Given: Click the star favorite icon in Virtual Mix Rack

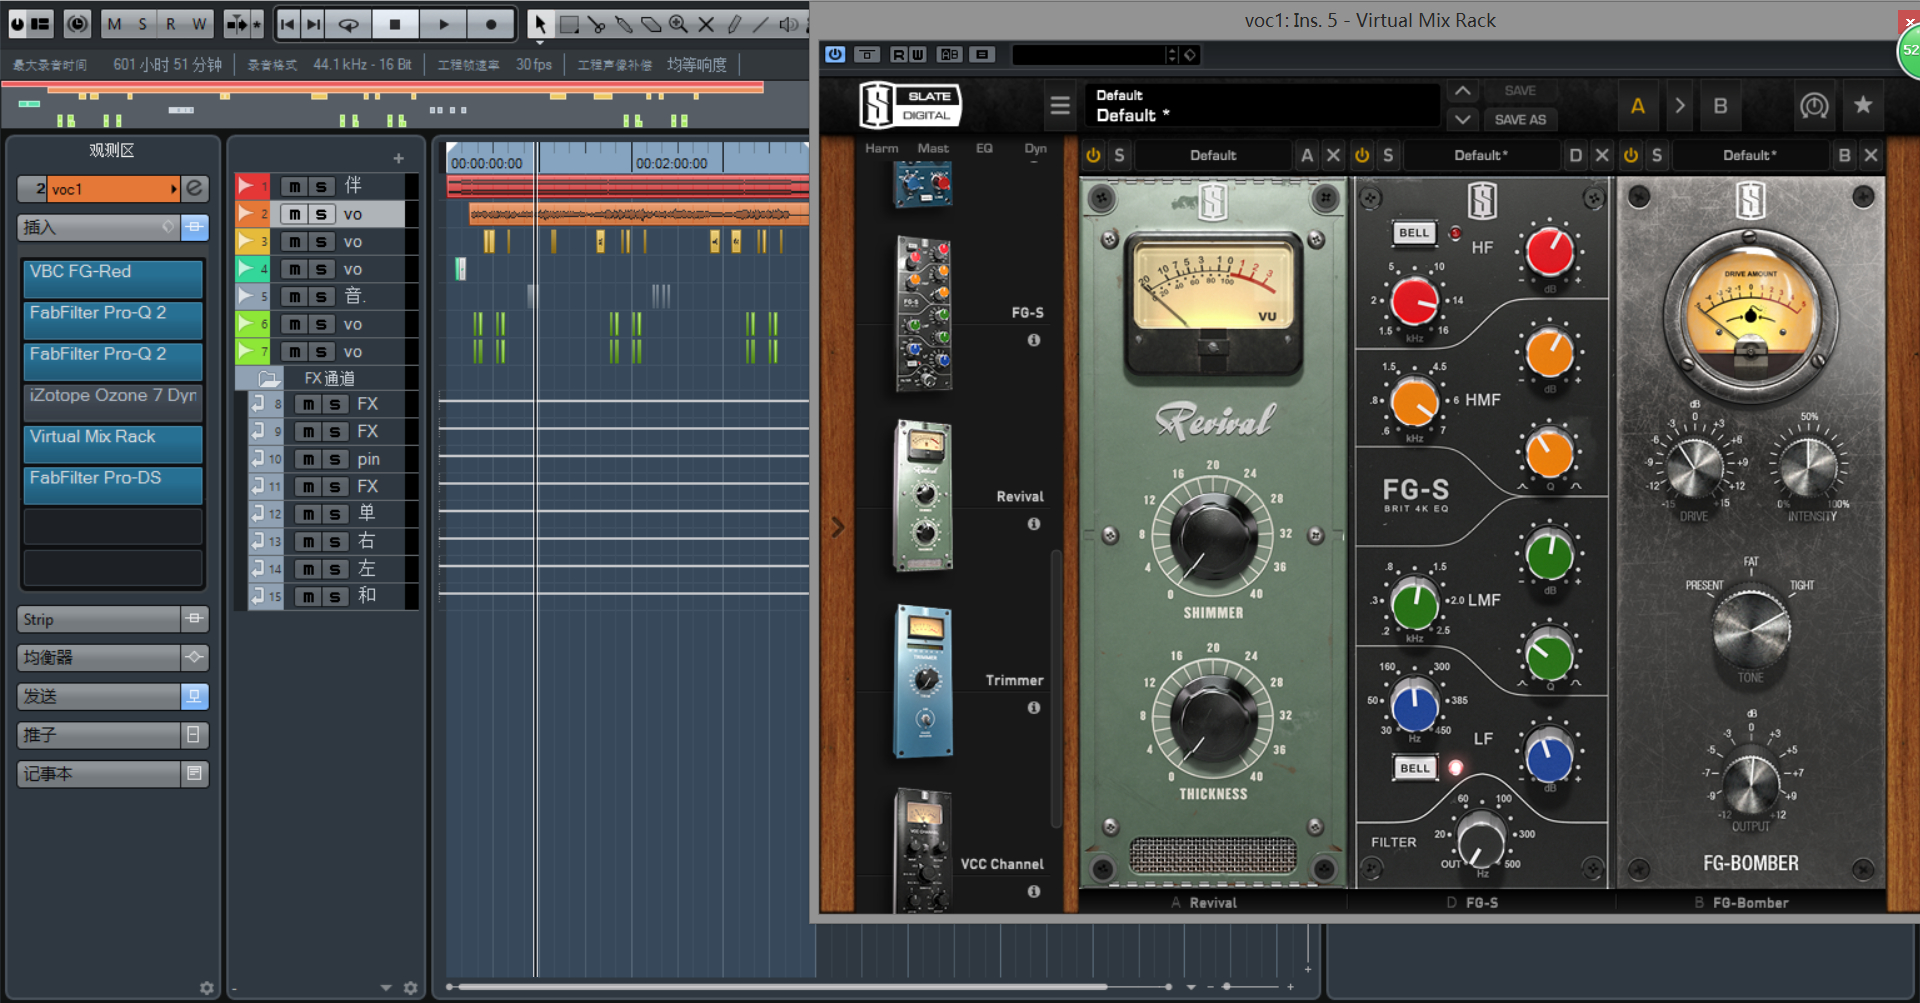Looking at the screenshot, I should 1863,105.
